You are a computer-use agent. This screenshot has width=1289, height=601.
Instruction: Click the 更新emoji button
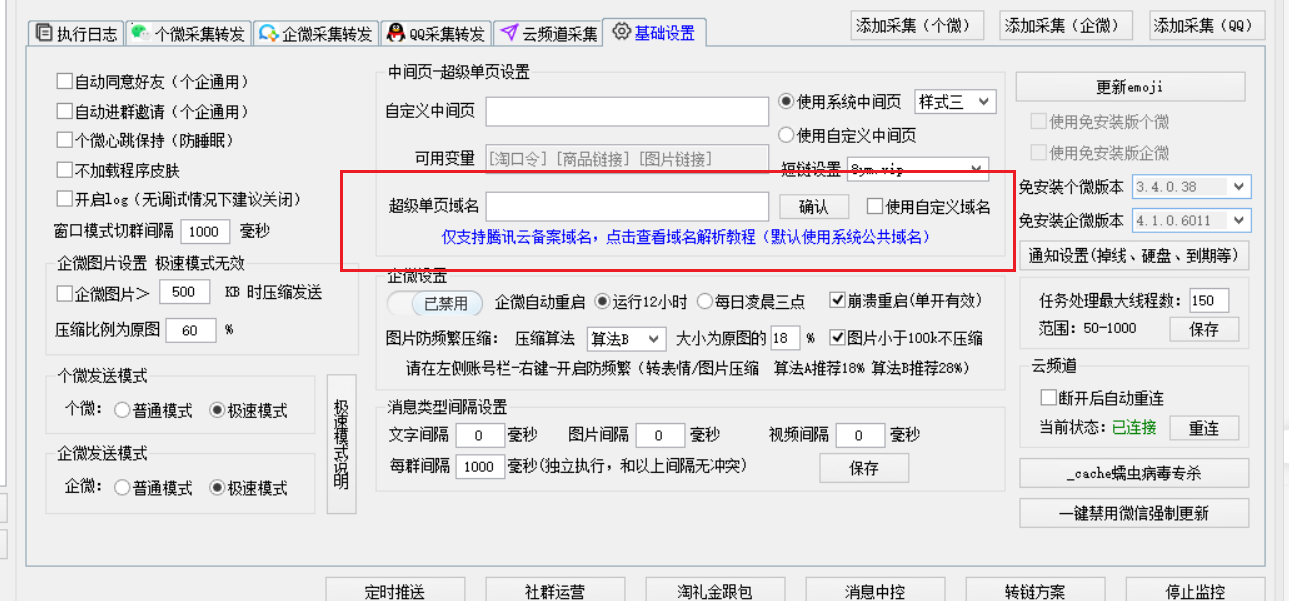pyautogui.click(x=1130, y=87)
